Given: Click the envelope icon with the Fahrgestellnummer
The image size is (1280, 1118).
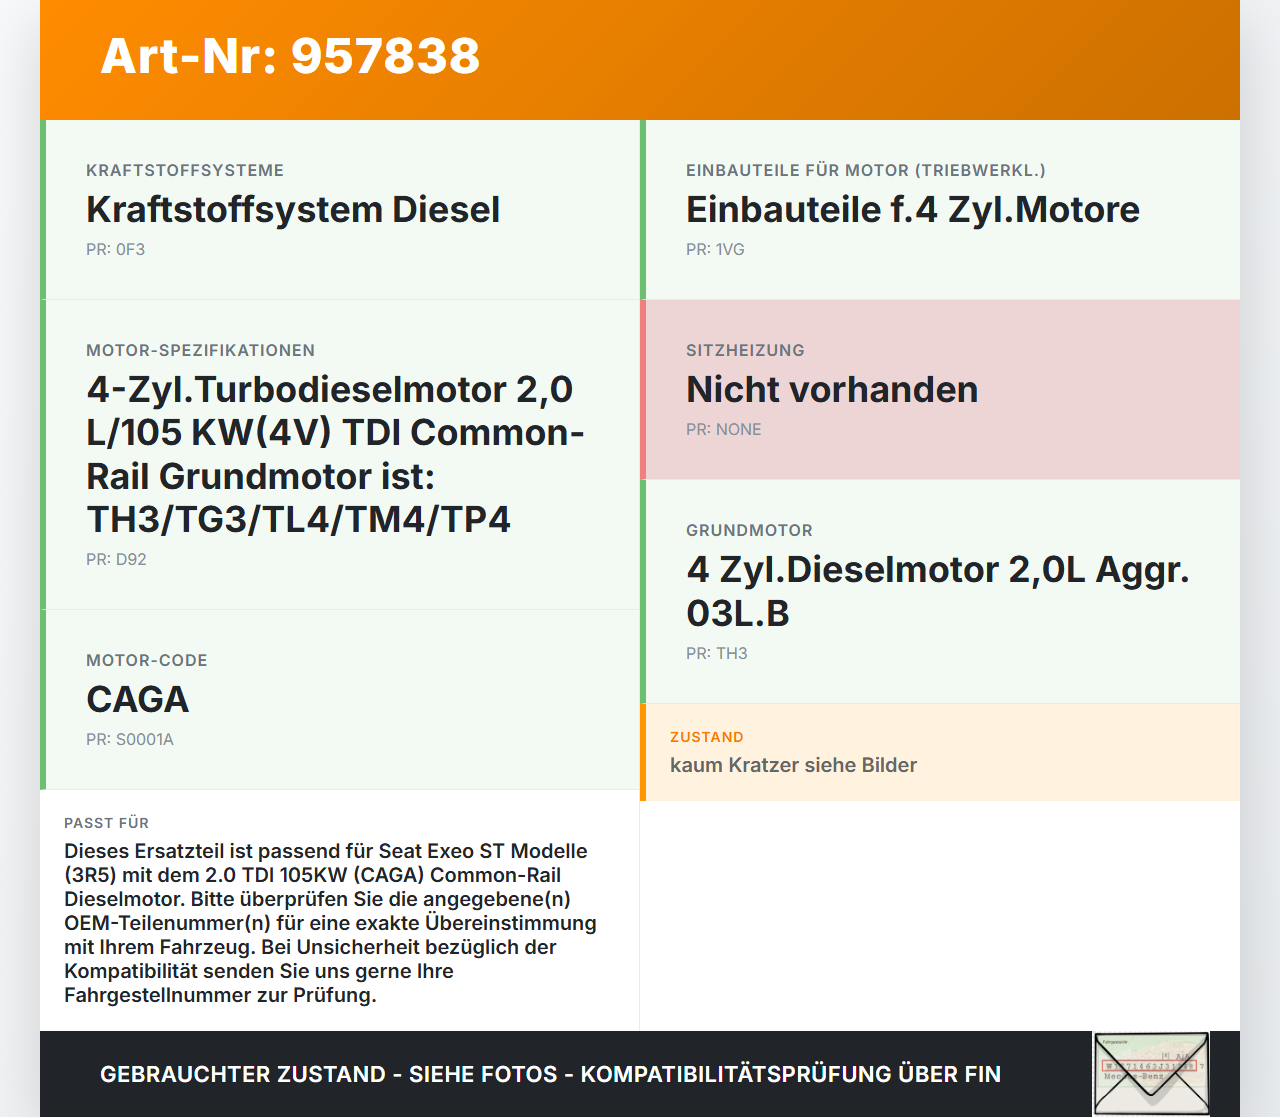Looking at the screenshot, I should 1150,1072.
